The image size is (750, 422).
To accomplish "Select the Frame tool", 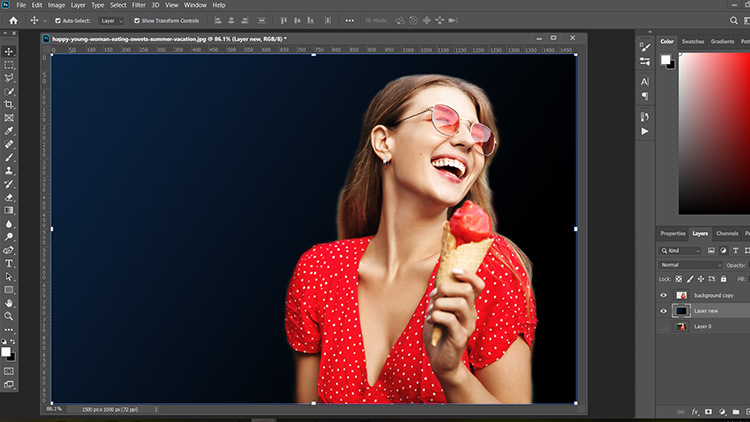I will [9, 118].
